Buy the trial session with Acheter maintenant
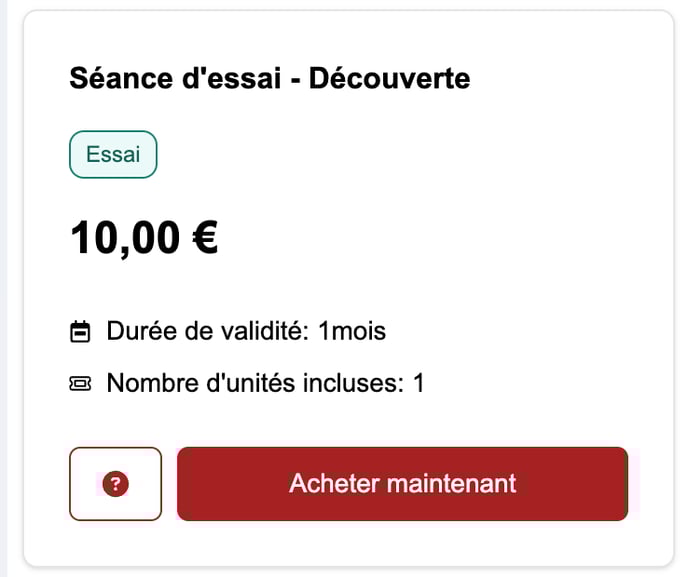 [x=402, y=484]
